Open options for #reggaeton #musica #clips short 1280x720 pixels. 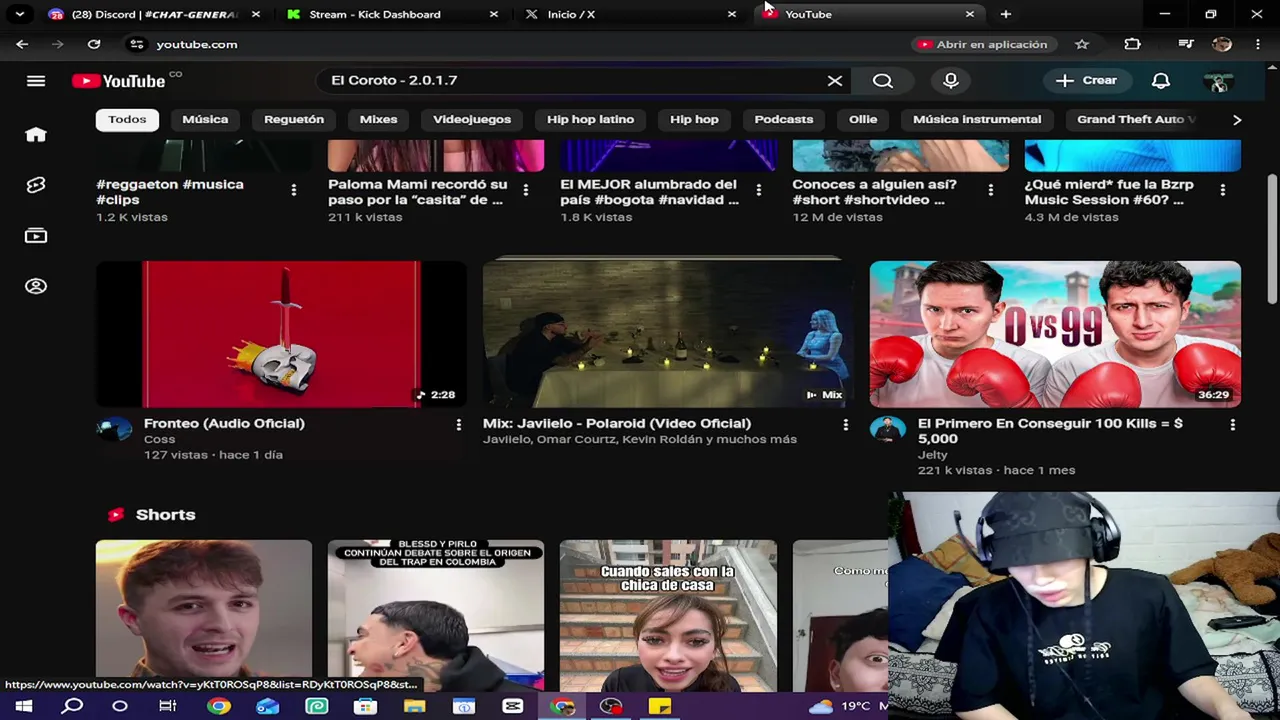click(293, 190)
